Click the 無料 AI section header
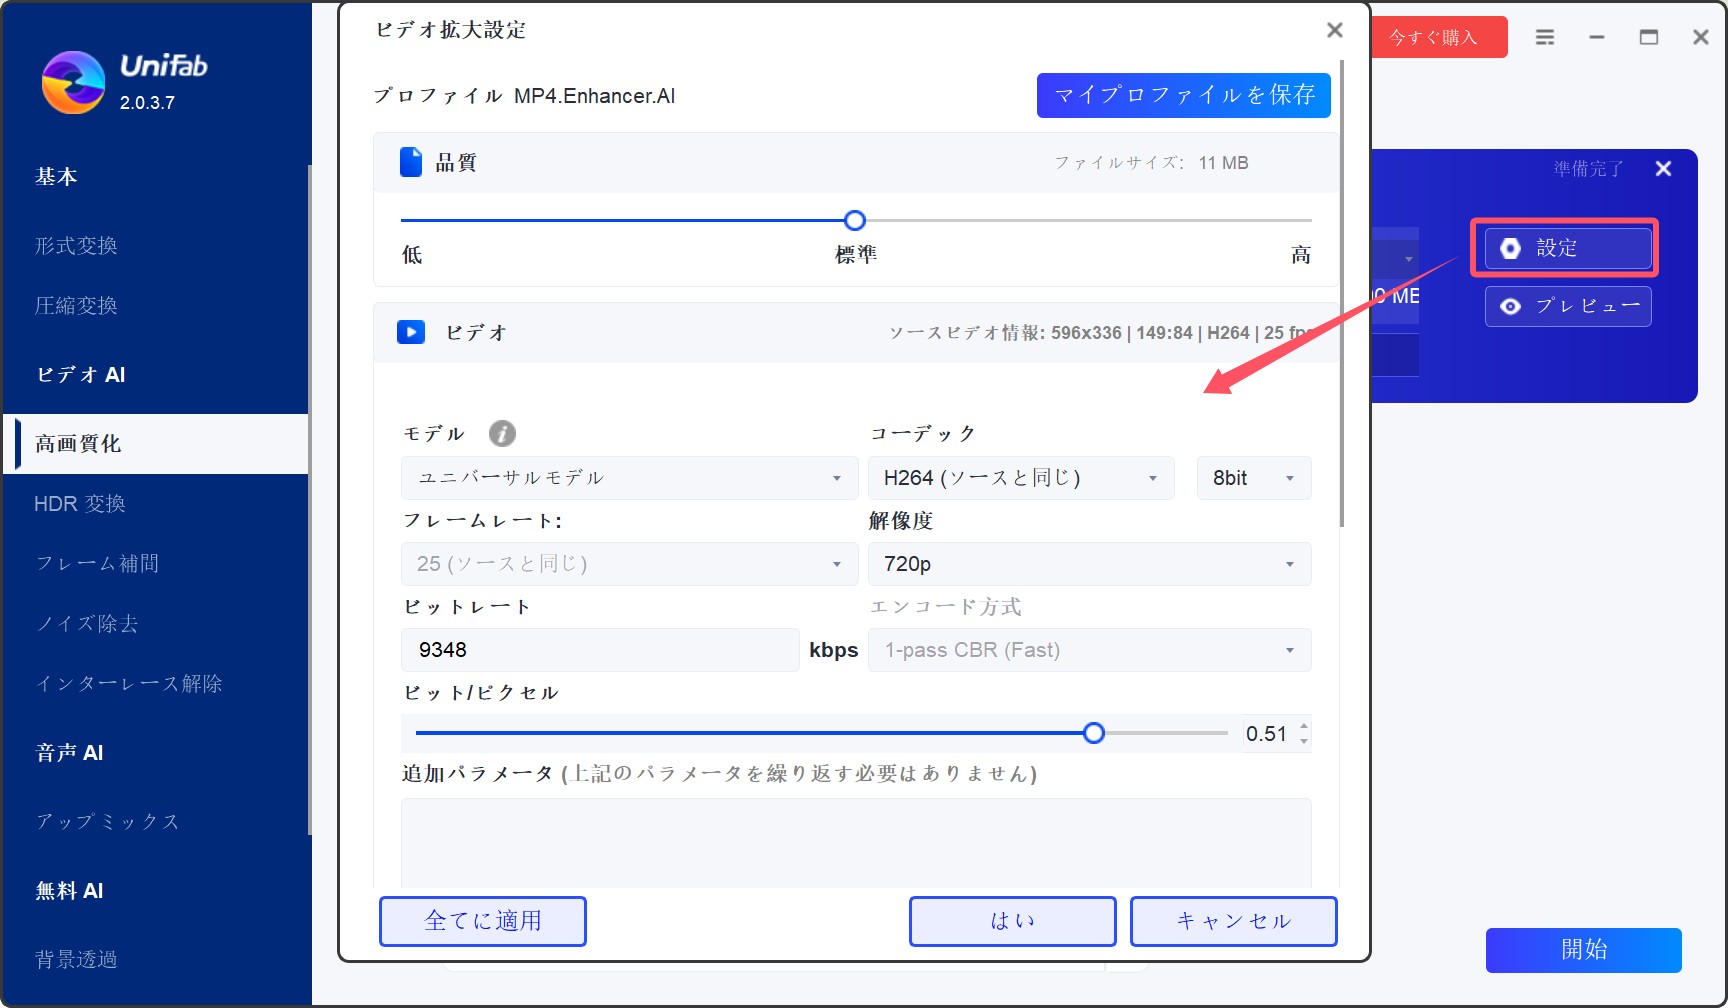Viewport: 1728px width, 1008px height. (x=70, y=891)
